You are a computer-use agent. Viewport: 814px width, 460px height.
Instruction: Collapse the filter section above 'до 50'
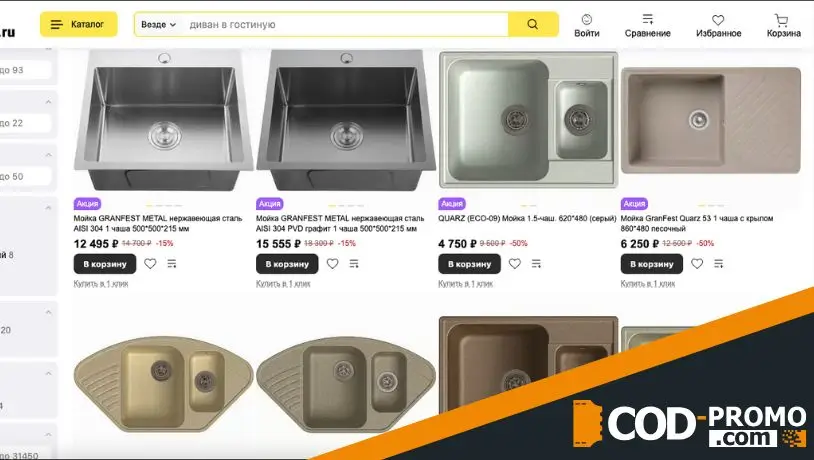48,155
